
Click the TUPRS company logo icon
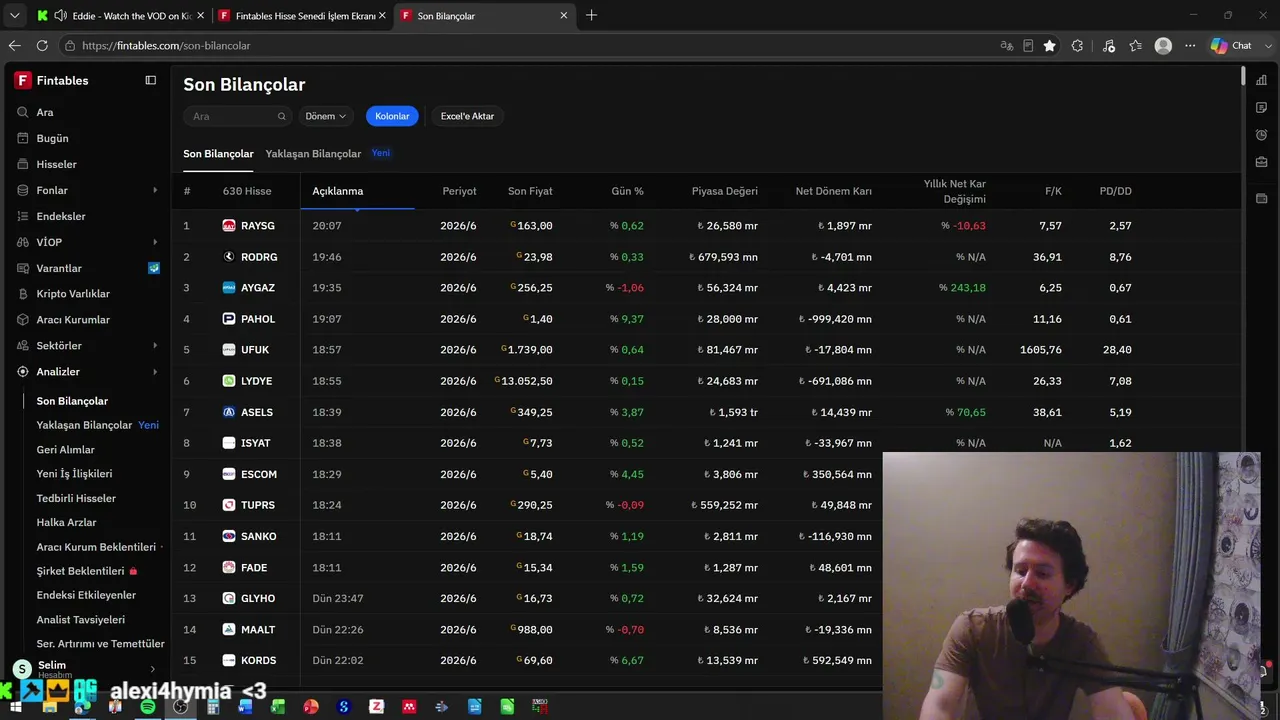(229, 505)
